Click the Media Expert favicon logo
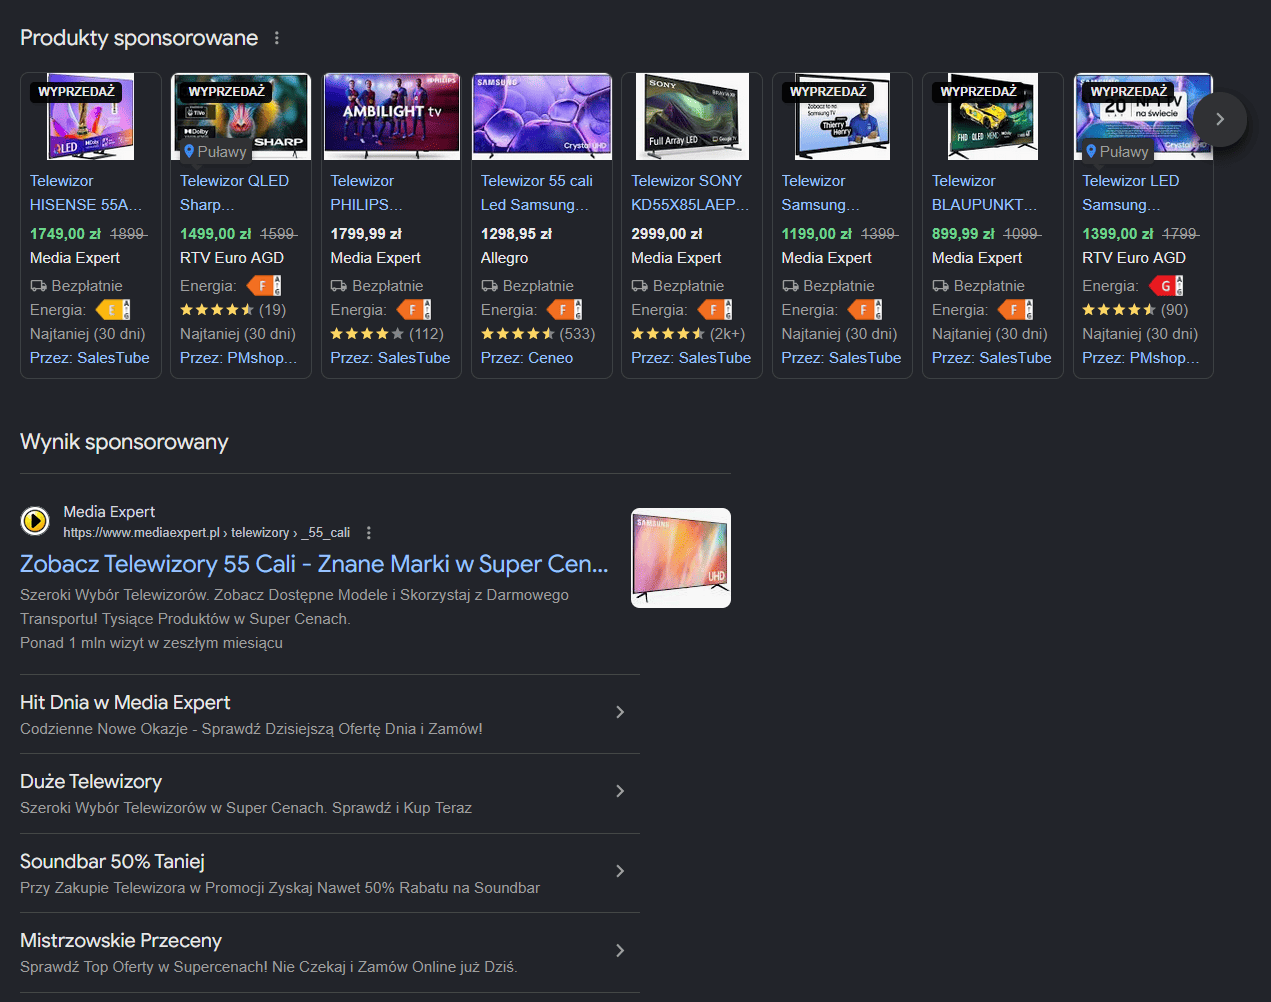Screen dimensions: 1271x1002 click(x=35, y=521)
